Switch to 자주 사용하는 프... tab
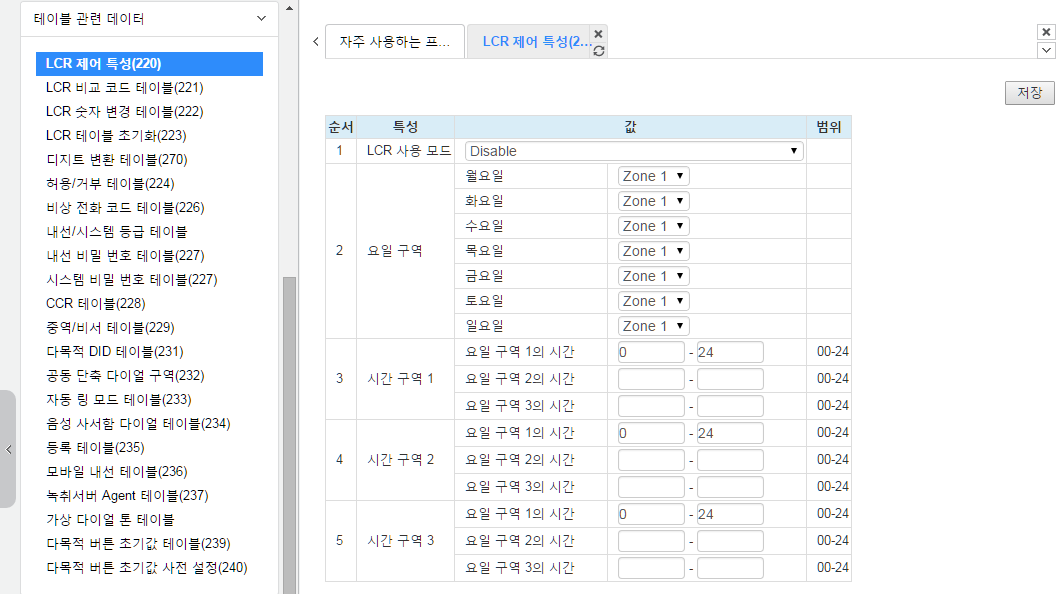 click(x=395, y=42)
